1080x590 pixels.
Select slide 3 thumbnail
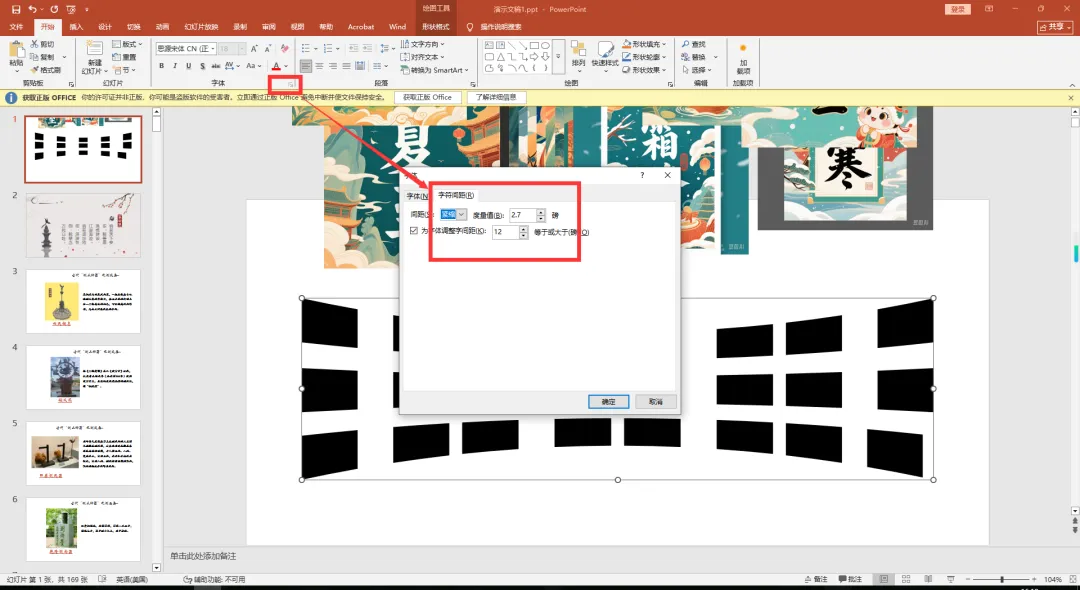point(83,302)
